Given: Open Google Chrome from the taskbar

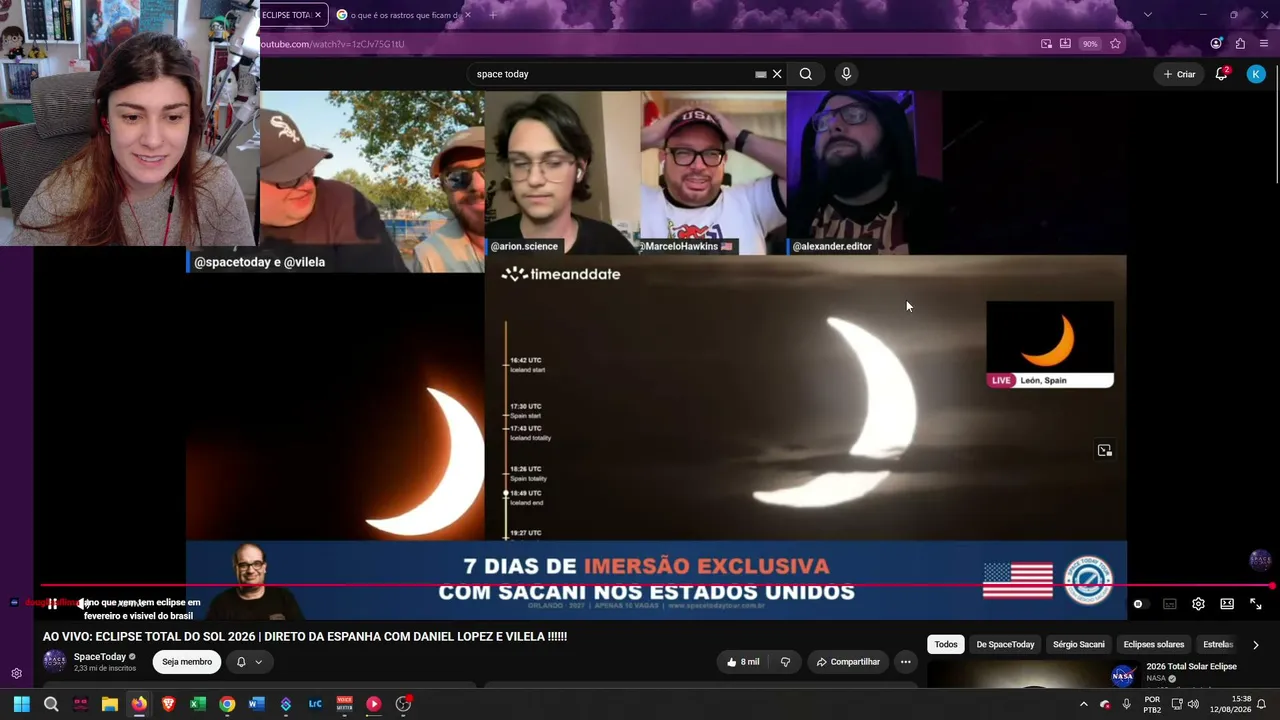Looking at the screenshot, I should pyautogui.click(x=227, y=704).
